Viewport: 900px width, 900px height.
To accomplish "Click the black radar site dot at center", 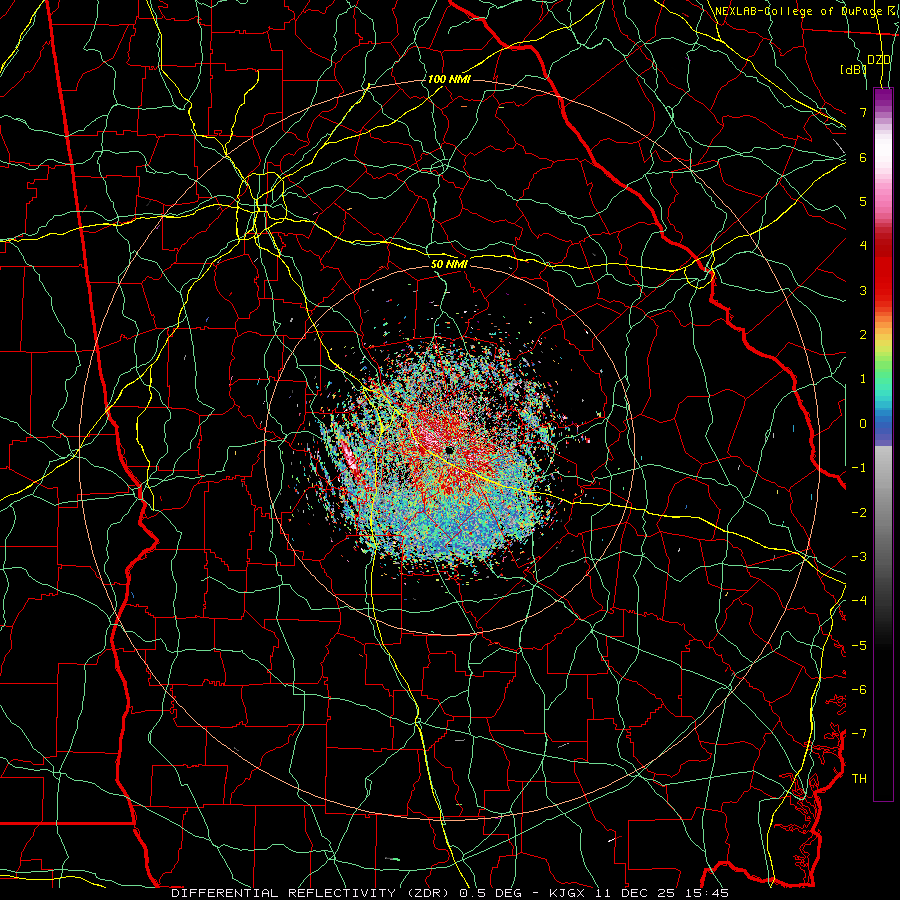I will [x=449, y=451].
